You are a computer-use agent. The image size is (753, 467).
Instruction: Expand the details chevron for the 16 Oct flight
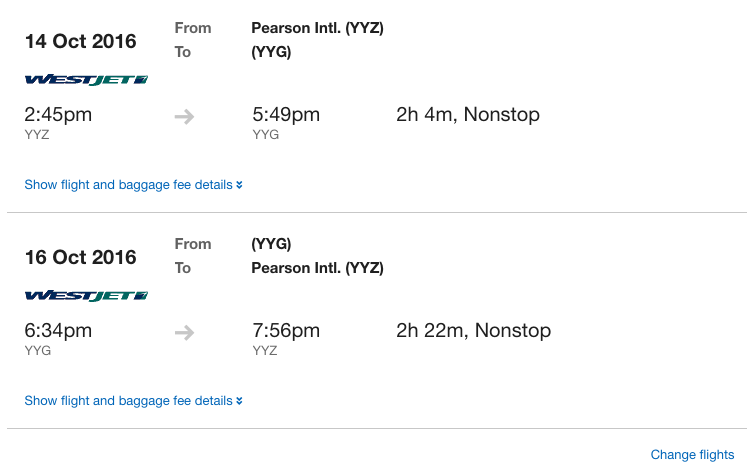(x=239, y=401)
